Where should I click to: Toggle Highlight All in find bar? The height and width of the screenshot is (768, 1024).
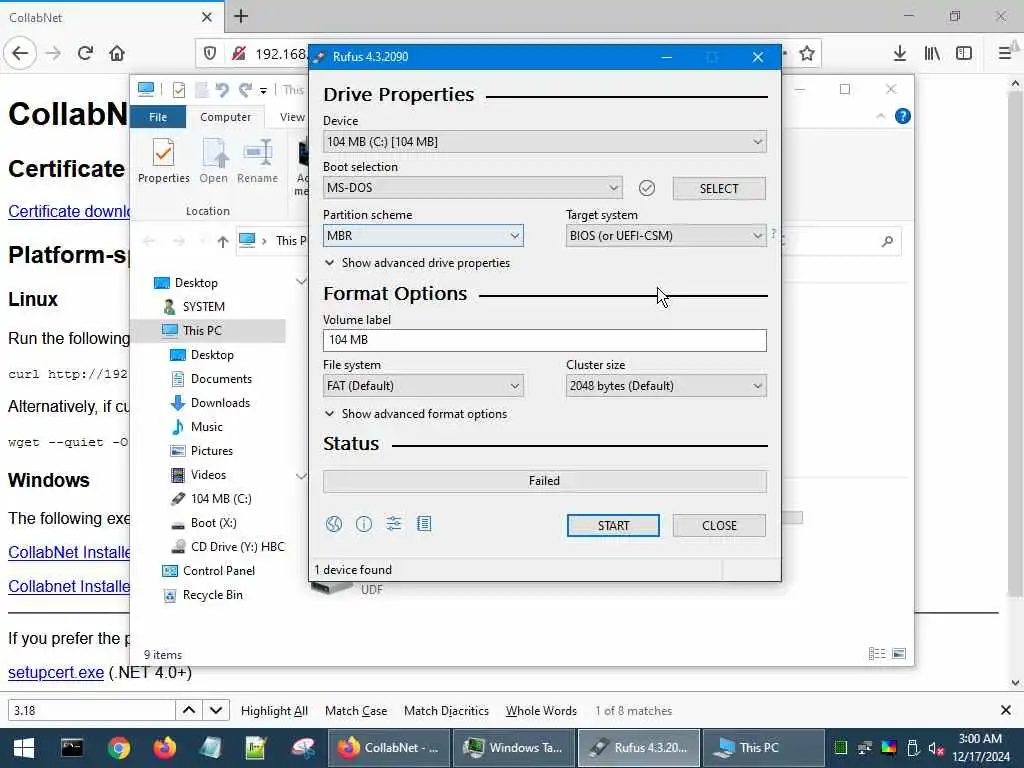(274, 711)
